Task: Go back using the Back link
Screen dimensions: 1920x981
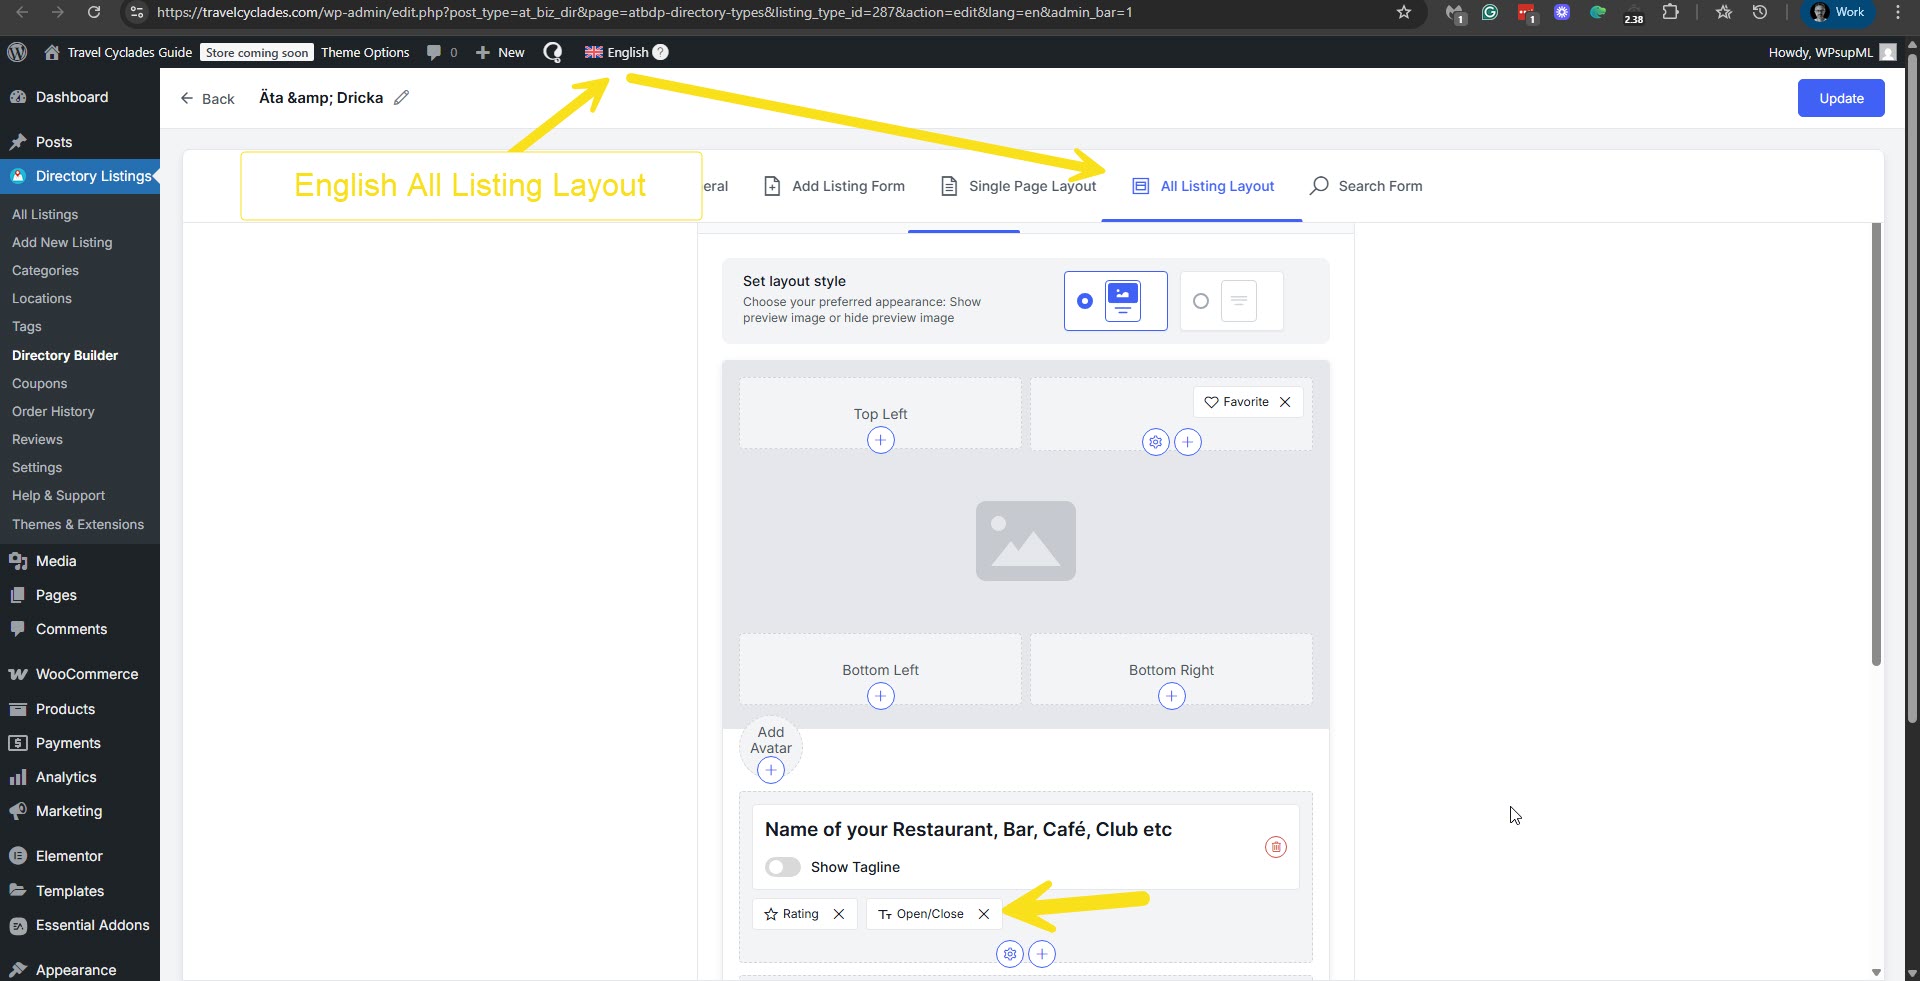Action: 207,98
